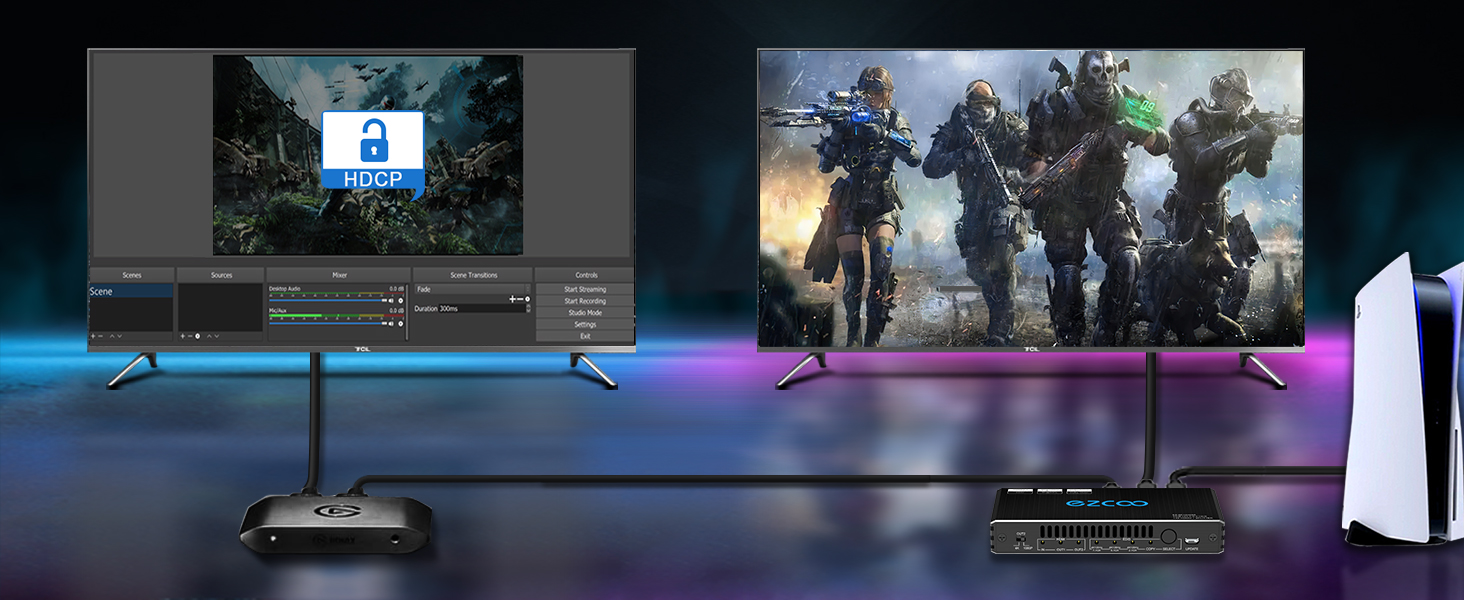The height and width of the screenshot is (600, 1464).
Task: Add a scene transition with plus icon
Action: [x=512, y=299]
